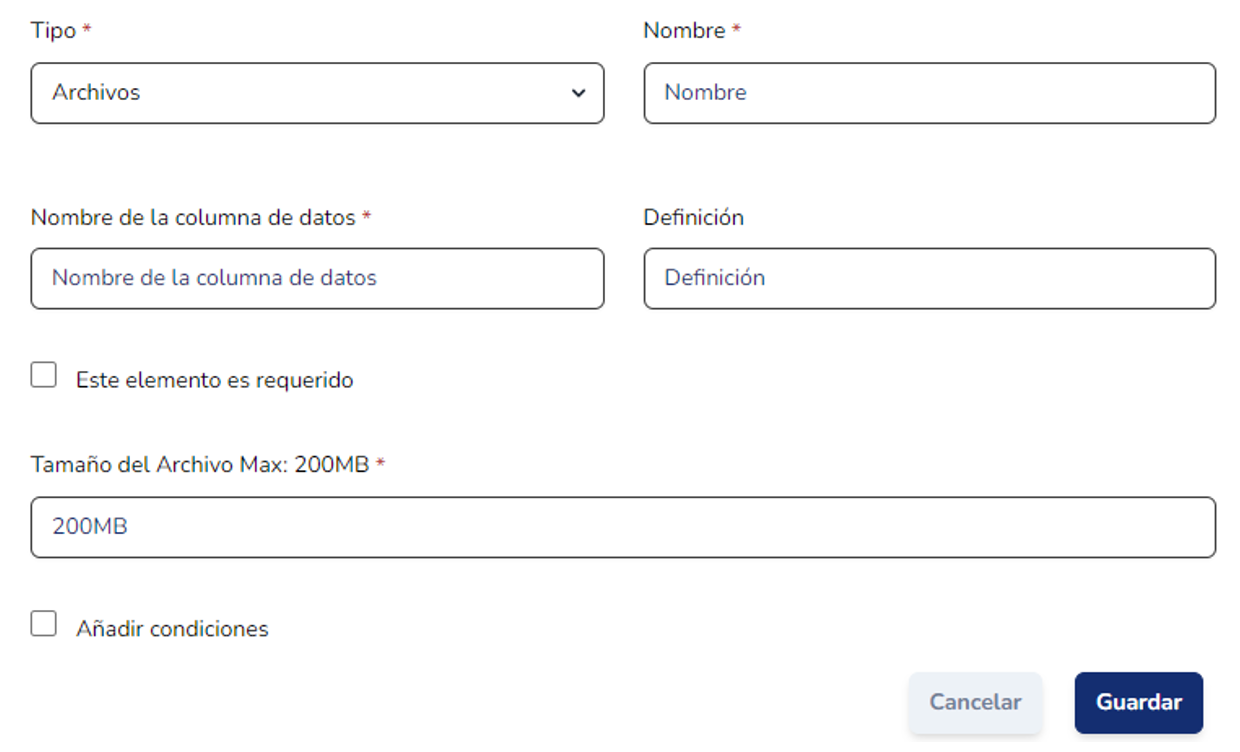The width and height of the screenshot is (1240, 752).
Task: Click the chevron arrow in Tipo selector
Action: point(578,93)
